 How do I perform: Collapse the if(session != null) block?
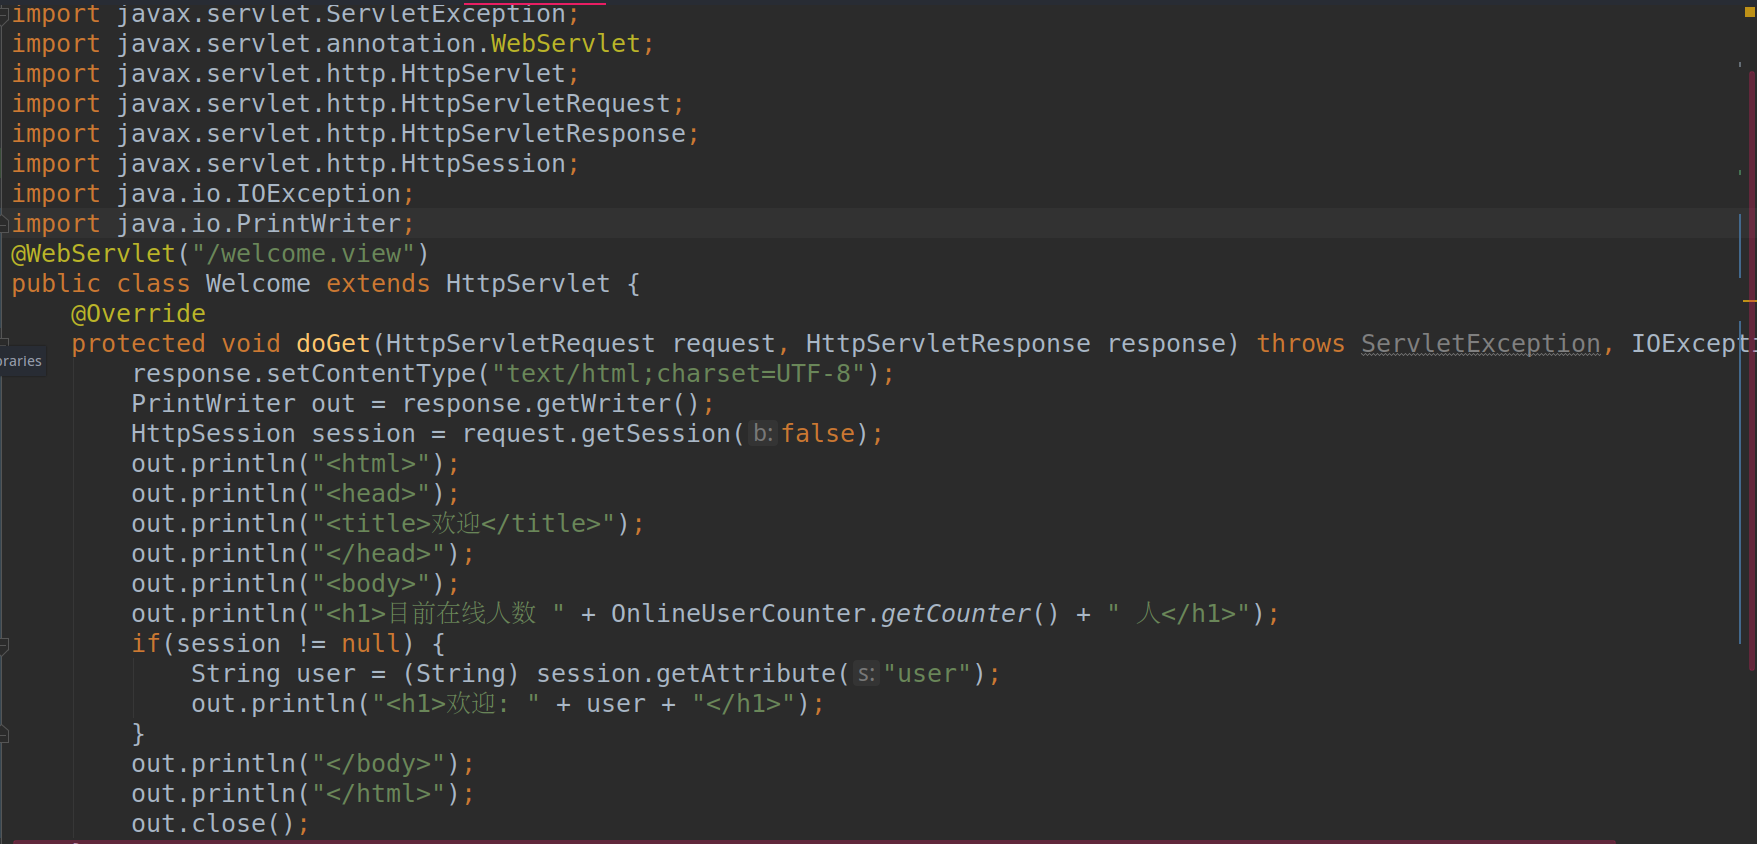tap(4, 645)
